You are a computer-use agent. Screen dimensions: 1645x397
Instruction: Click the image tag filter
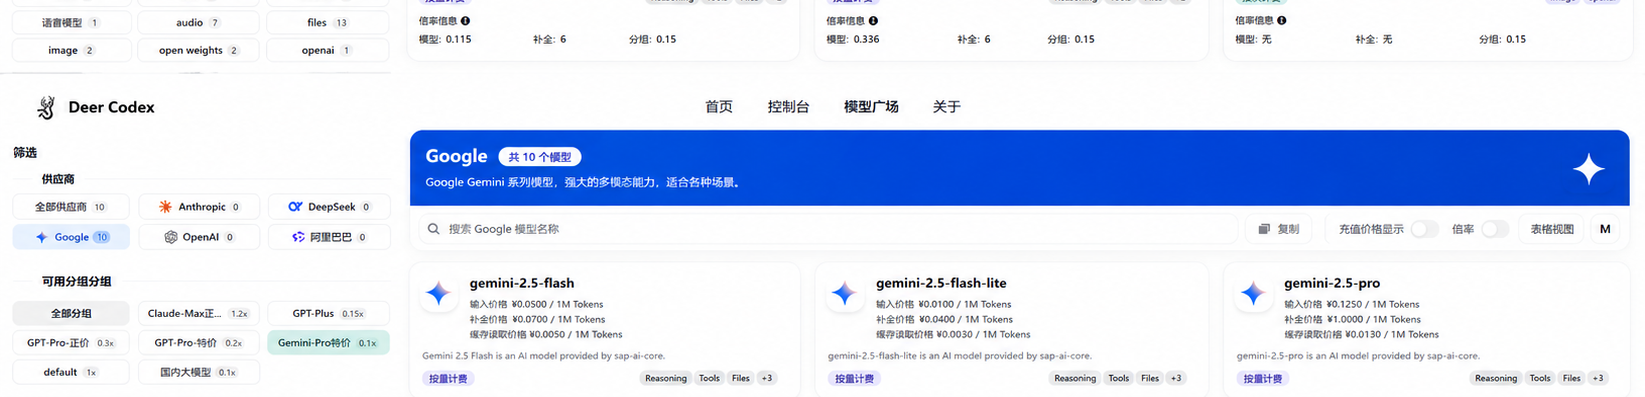click(x=71, y=50)
